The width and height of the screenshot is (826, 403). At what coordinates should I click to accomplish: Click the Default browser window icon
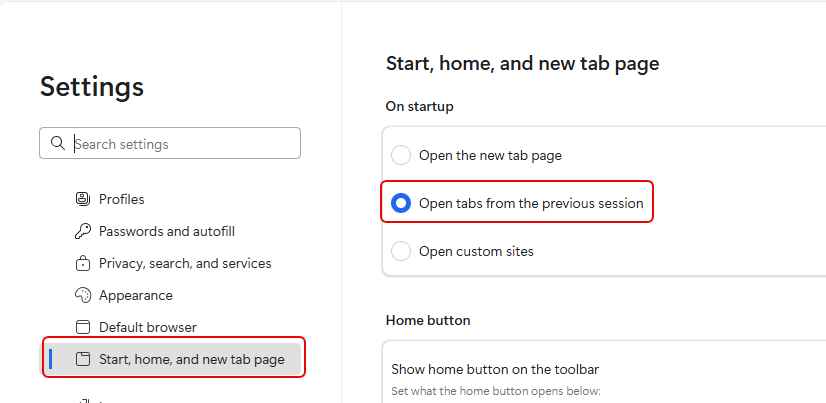tap(83, 327)
